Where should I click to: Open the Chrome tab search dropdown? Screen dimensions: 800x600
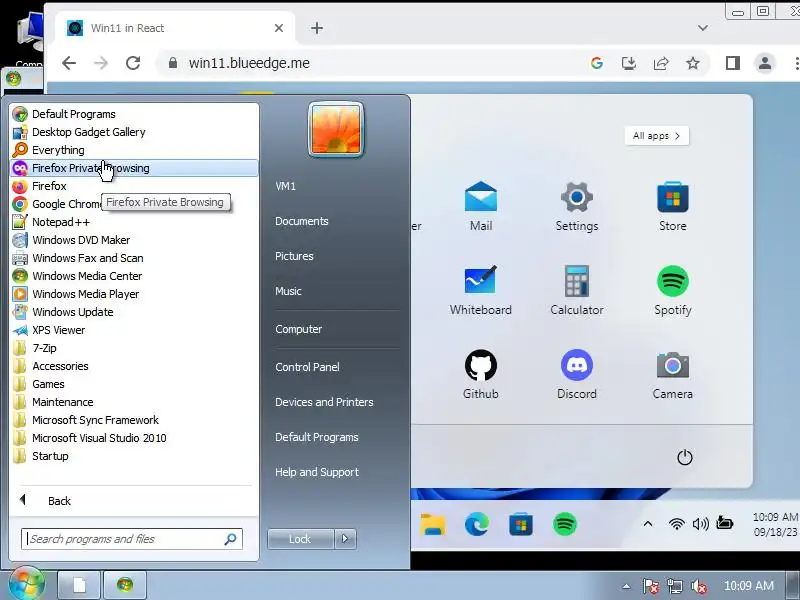(x=703, y=28)
